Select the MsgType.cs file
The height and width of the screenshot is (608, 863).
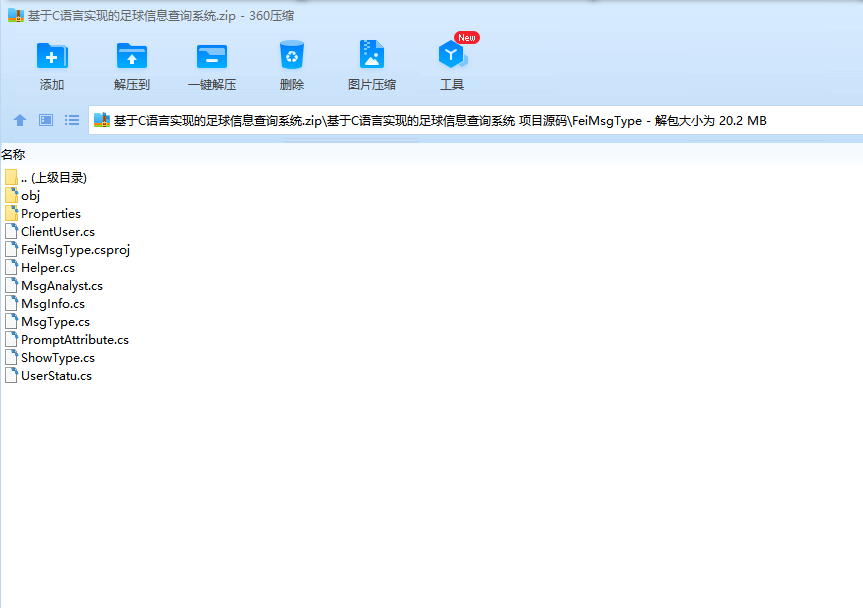tap(56, 322)
